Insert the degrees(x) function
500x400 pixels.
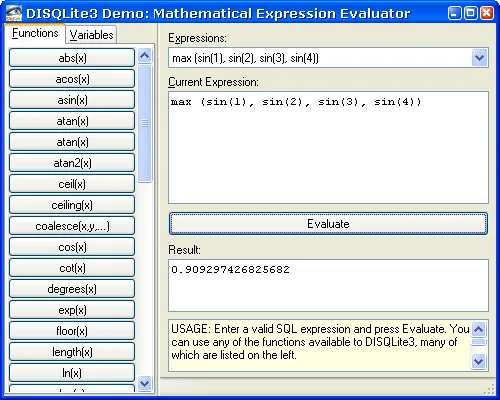[x=72, y=289]
